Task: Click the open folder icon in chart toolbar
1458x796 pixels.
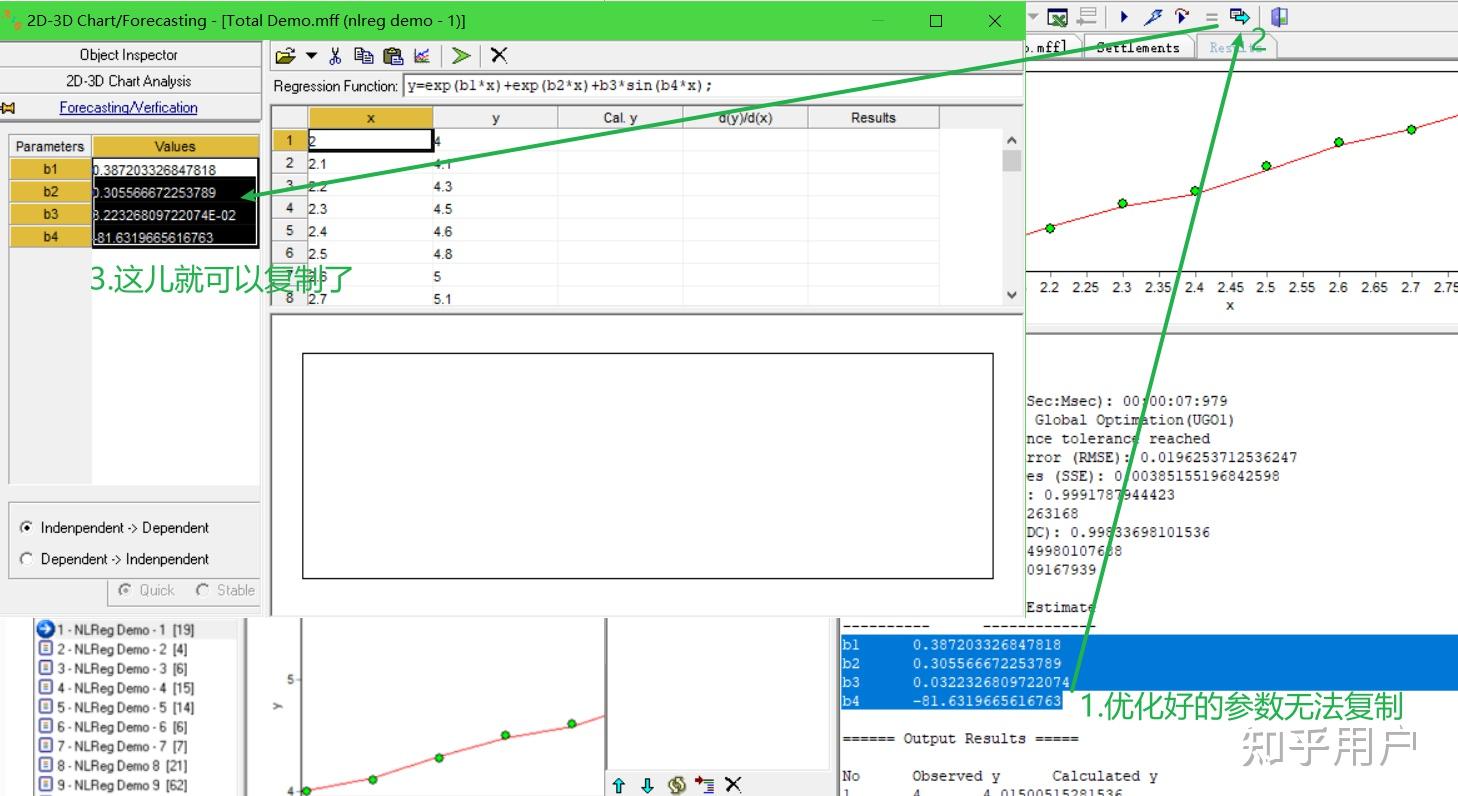Action: pyautogui.click(x=285, y=56)
